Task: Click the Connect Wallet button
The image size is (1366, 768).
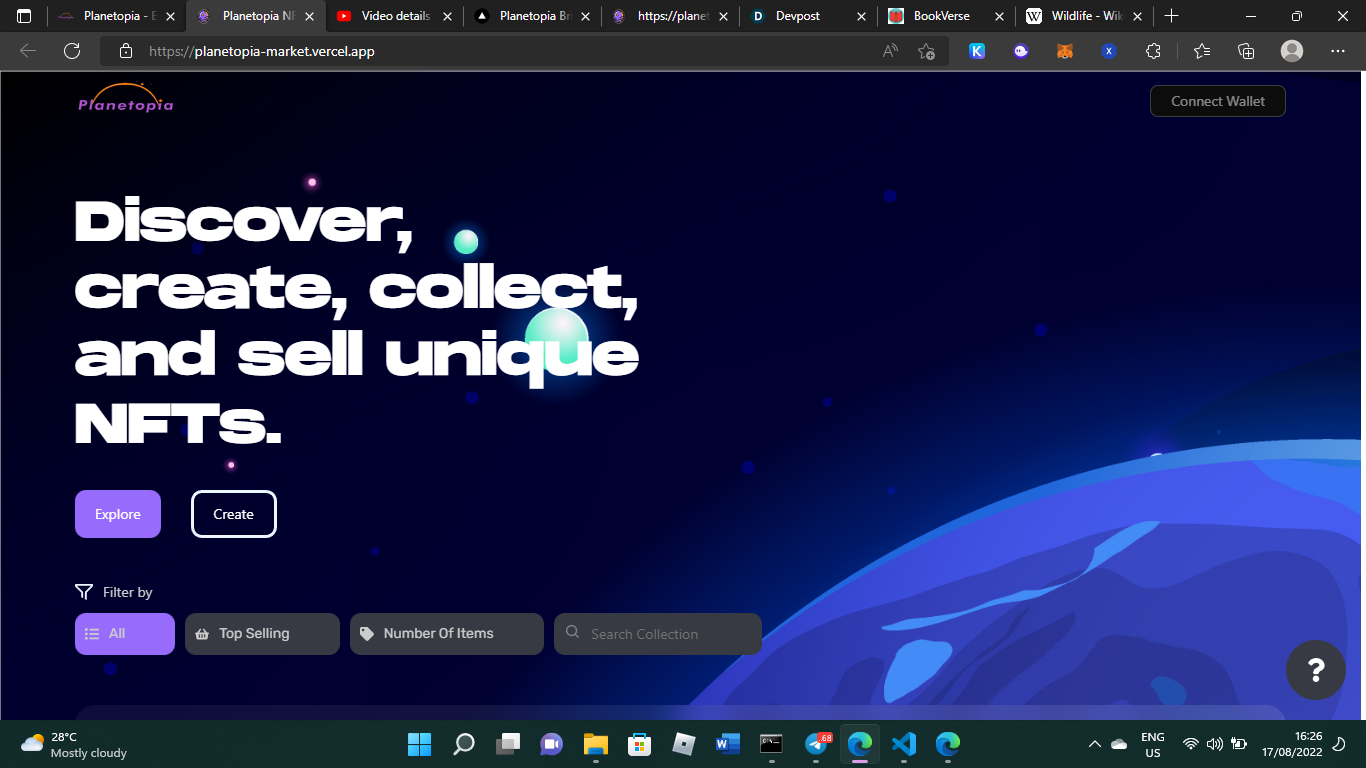Action: (1218, 101)
